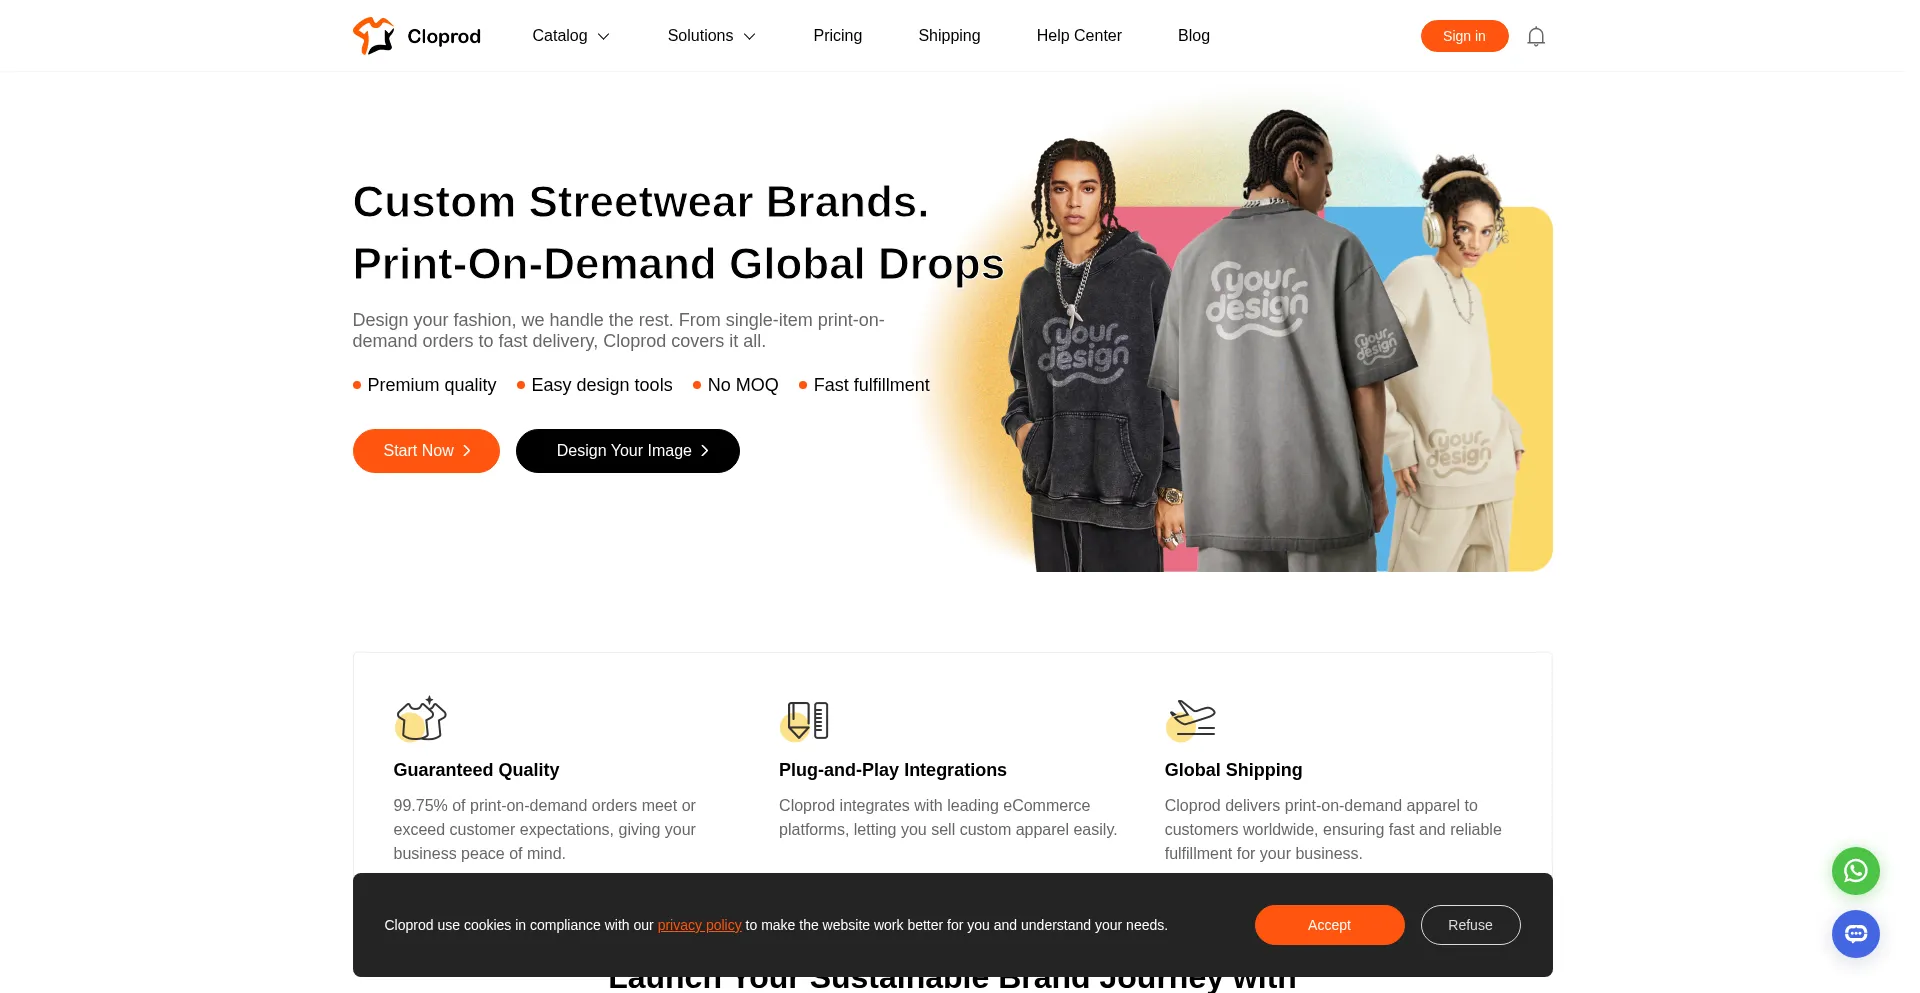Open WhatsApp chat floating icon
The image size is (1920, 993).
[1855, 871]
